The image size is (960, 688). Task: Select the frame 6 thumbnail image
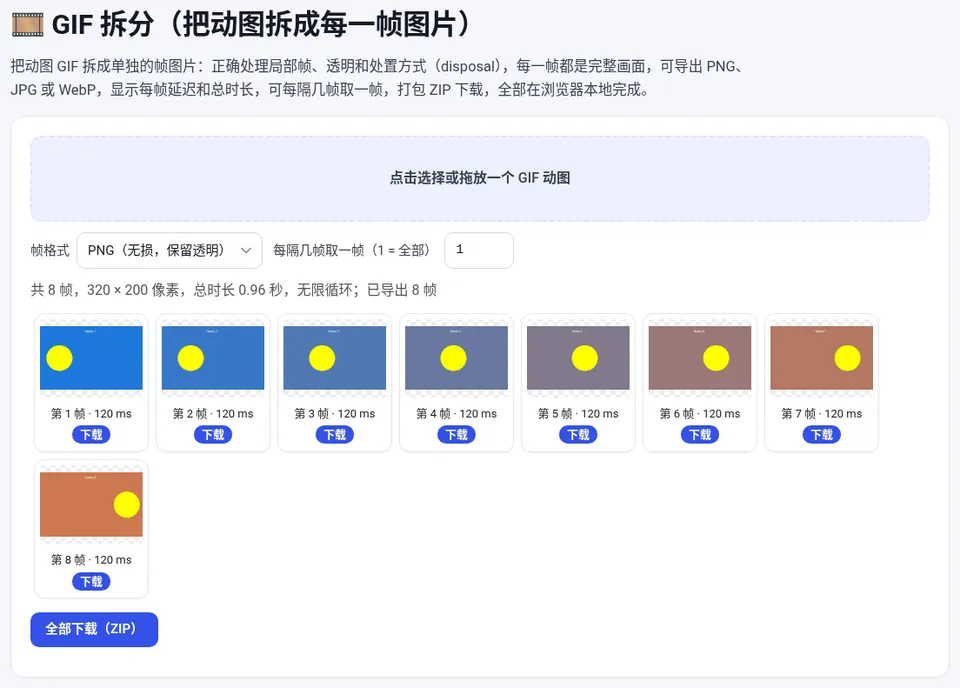coord(700,358)
